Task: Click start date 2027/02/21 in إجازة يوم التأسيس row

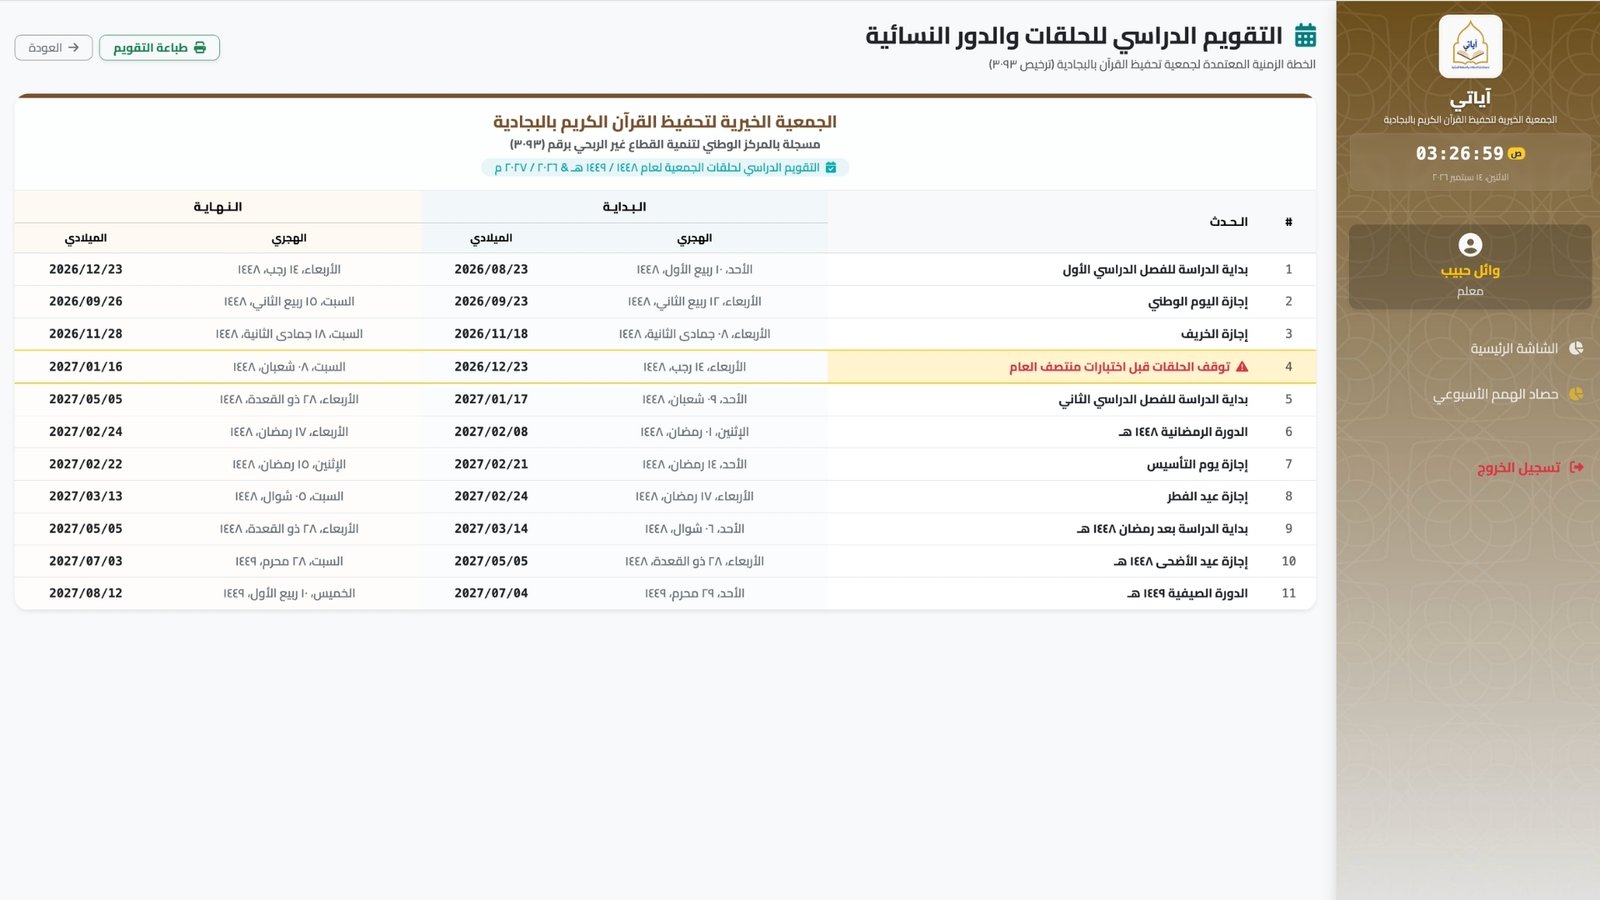Action: coord(491,464)
